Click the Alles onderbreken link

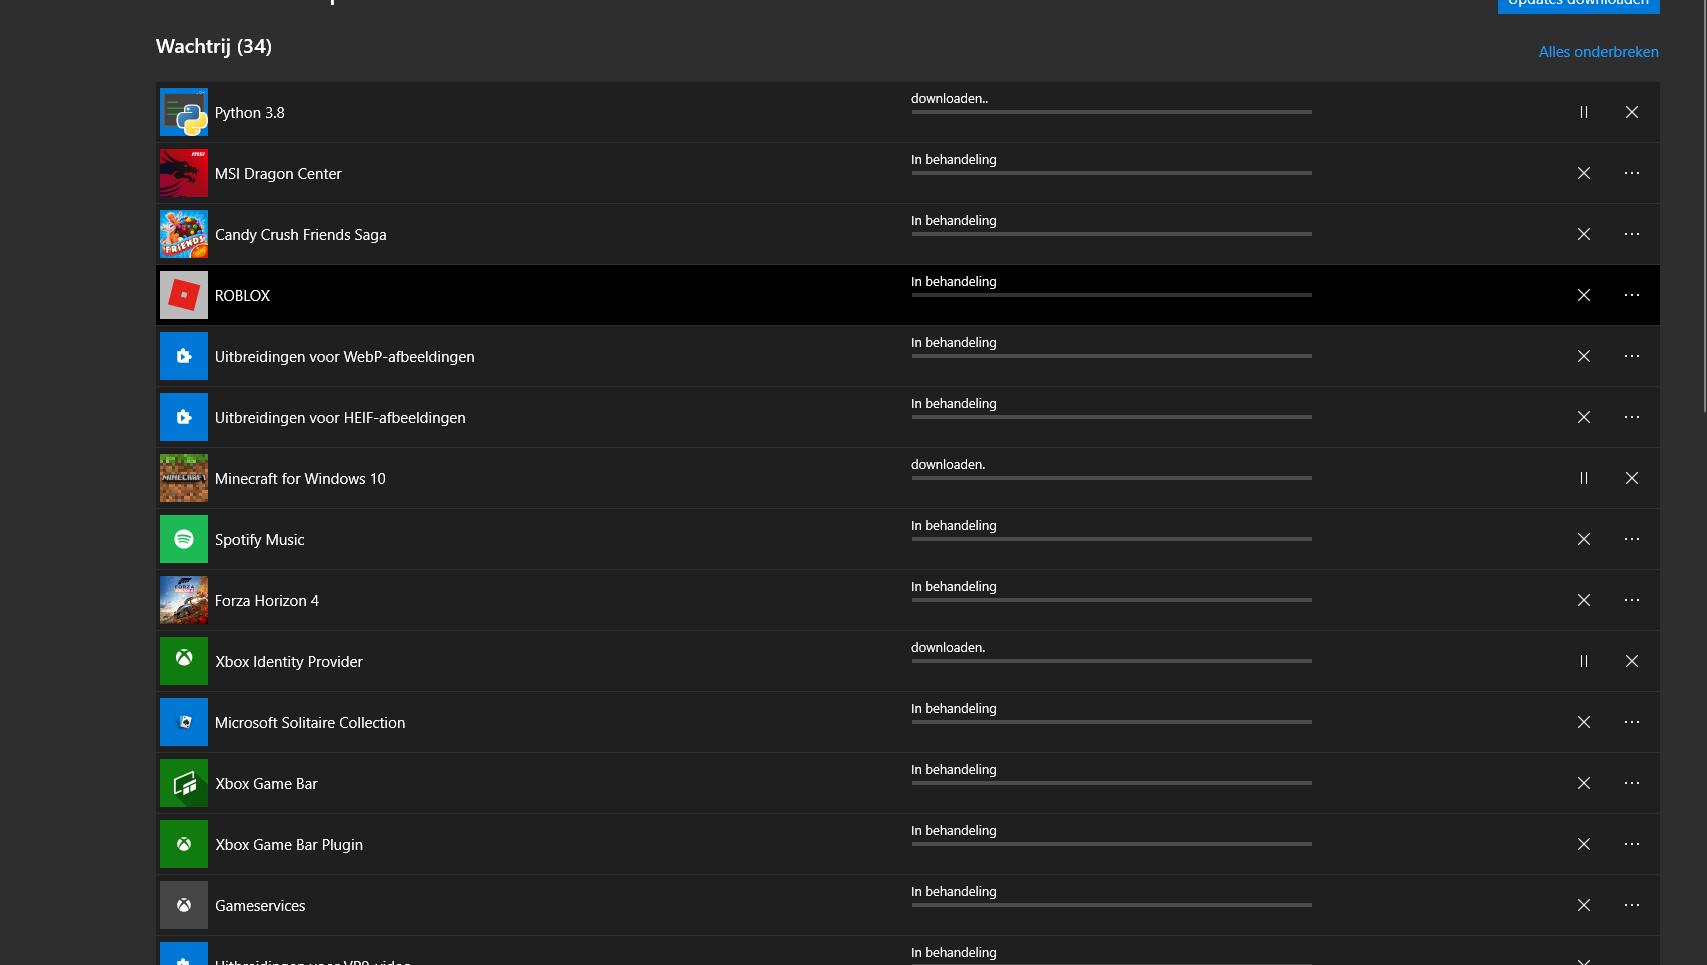(x=1598, y=52)
